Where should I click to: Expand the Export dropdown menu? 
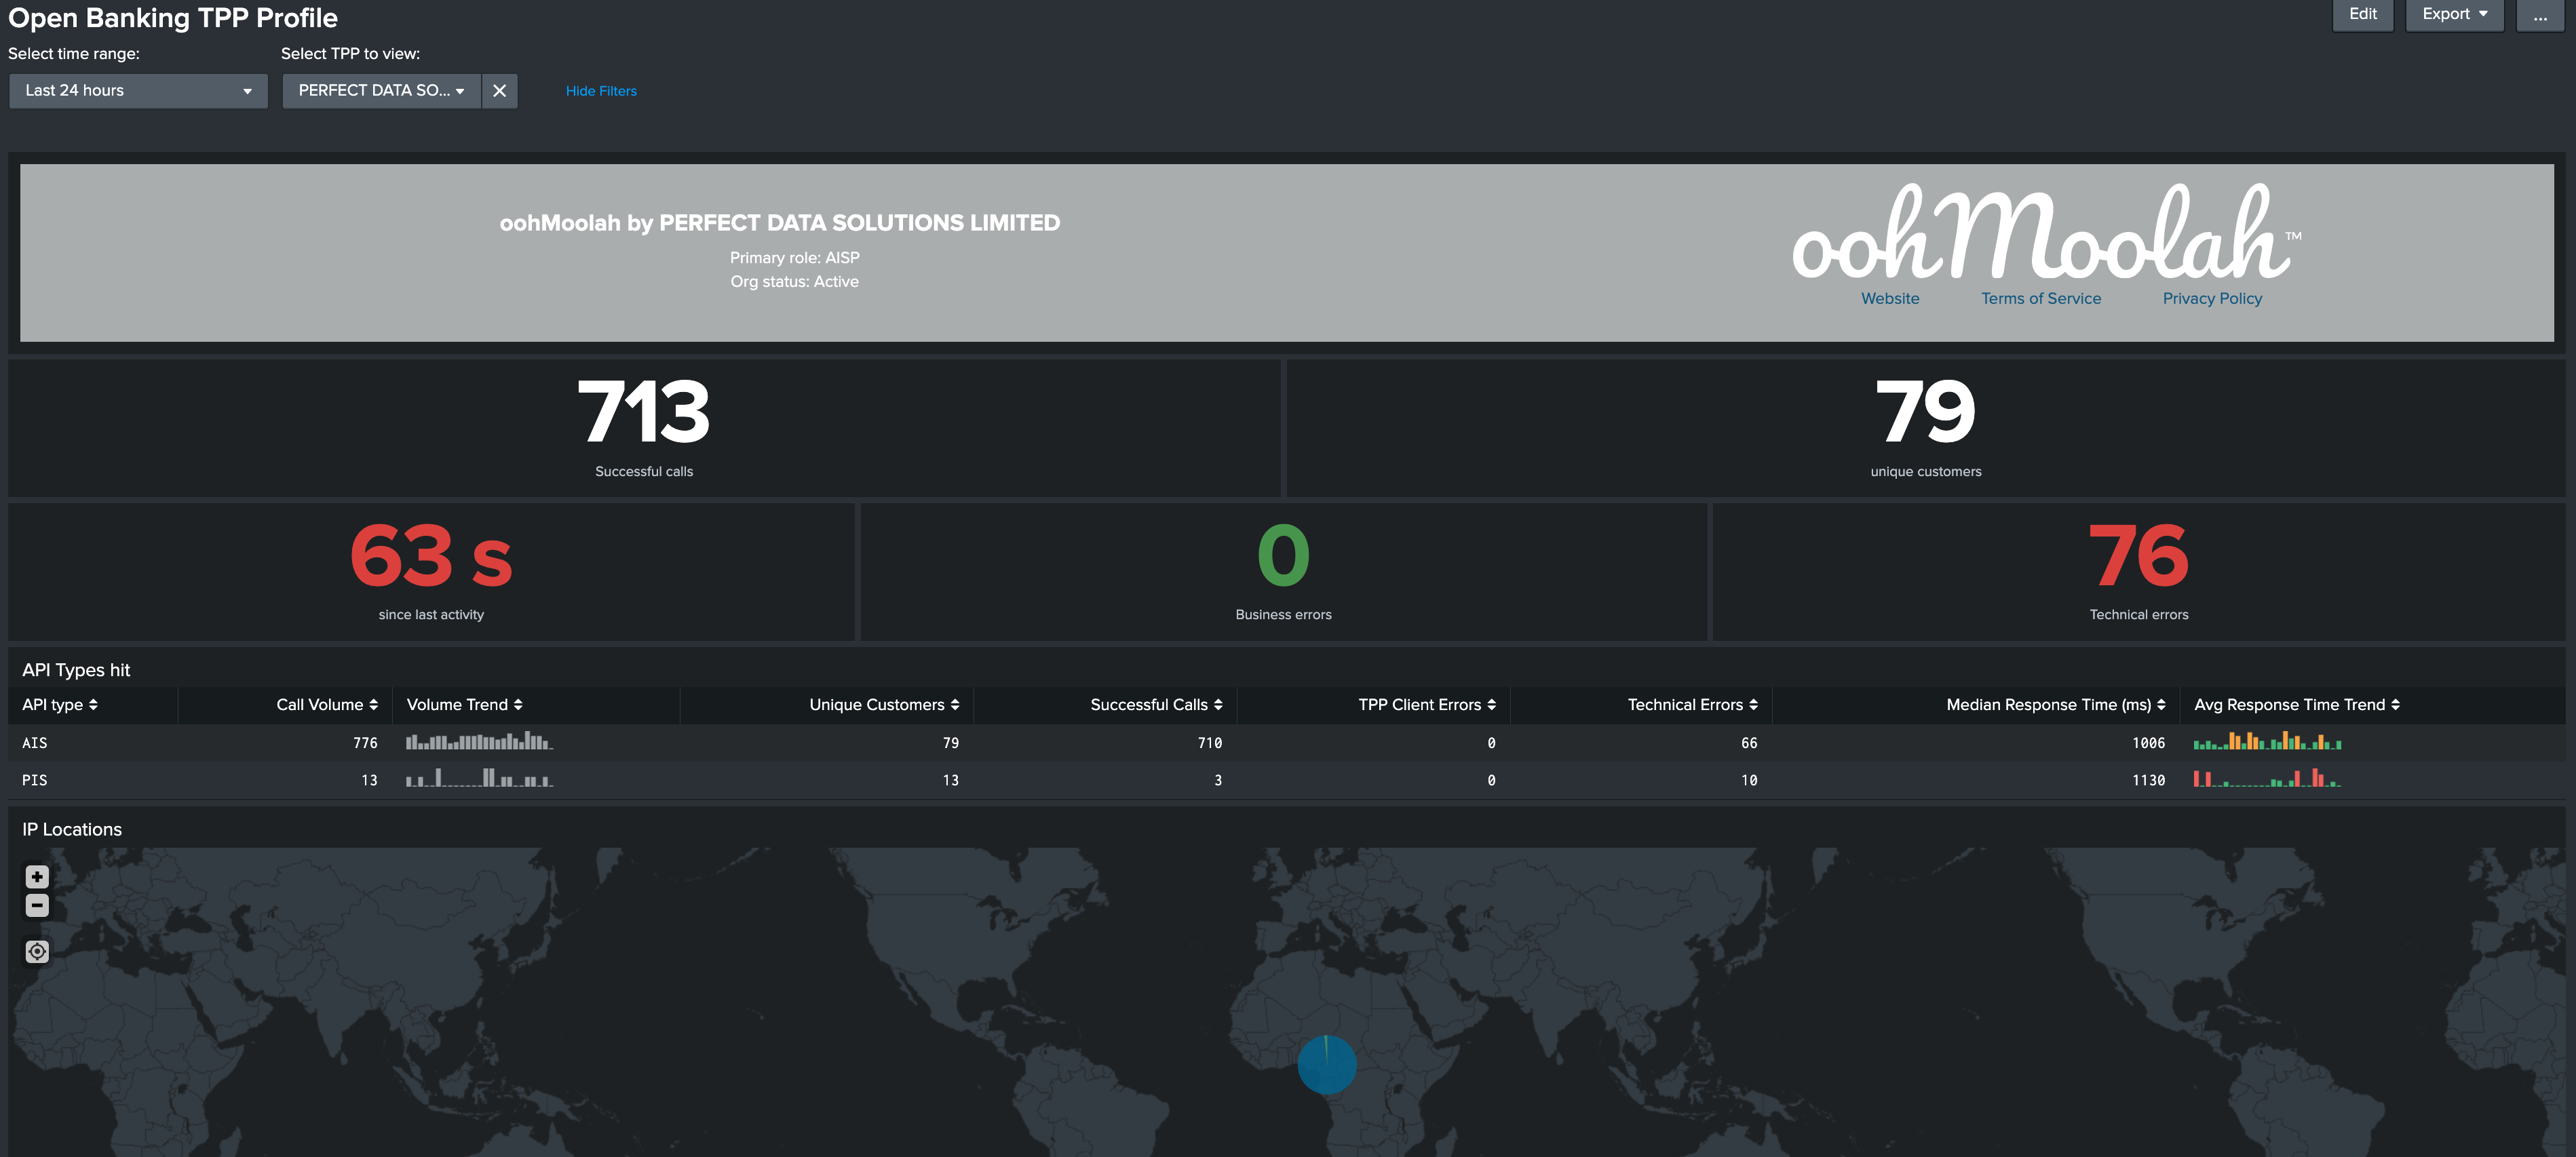pyautogui.click(x=2453, y=14)
